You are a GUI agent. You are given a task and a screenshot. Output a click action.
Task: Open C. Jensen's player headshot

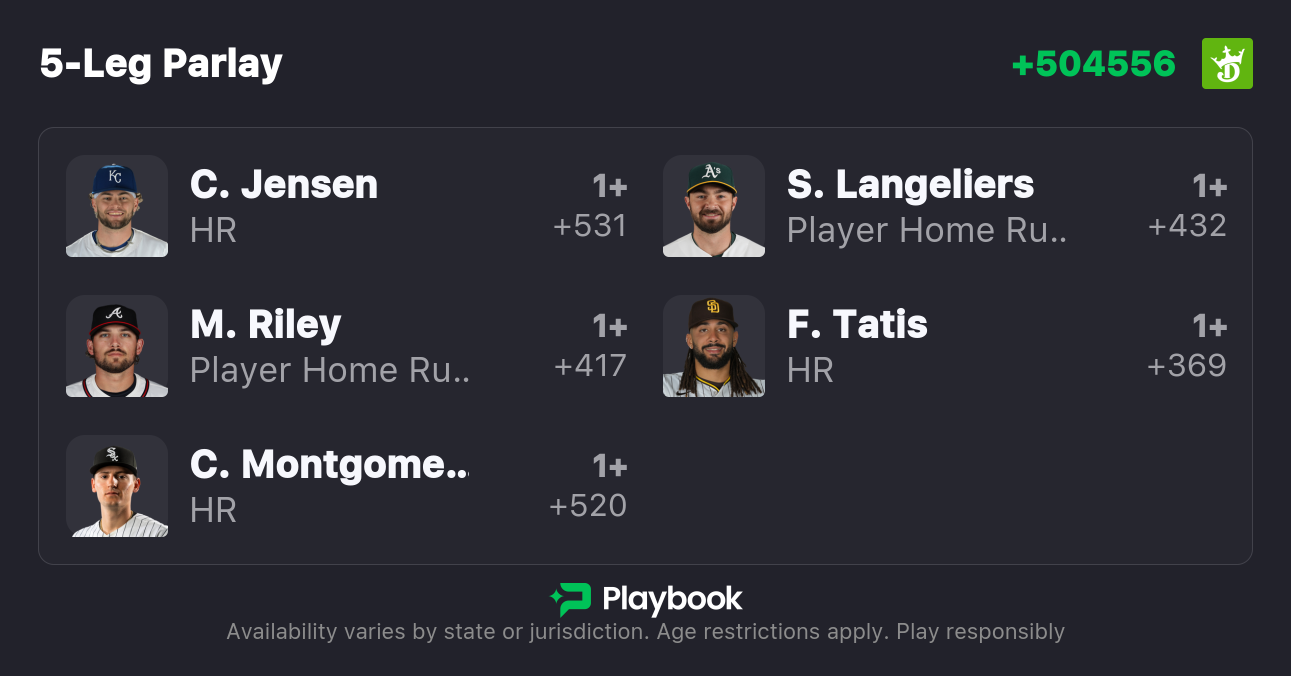coord(117,206)
